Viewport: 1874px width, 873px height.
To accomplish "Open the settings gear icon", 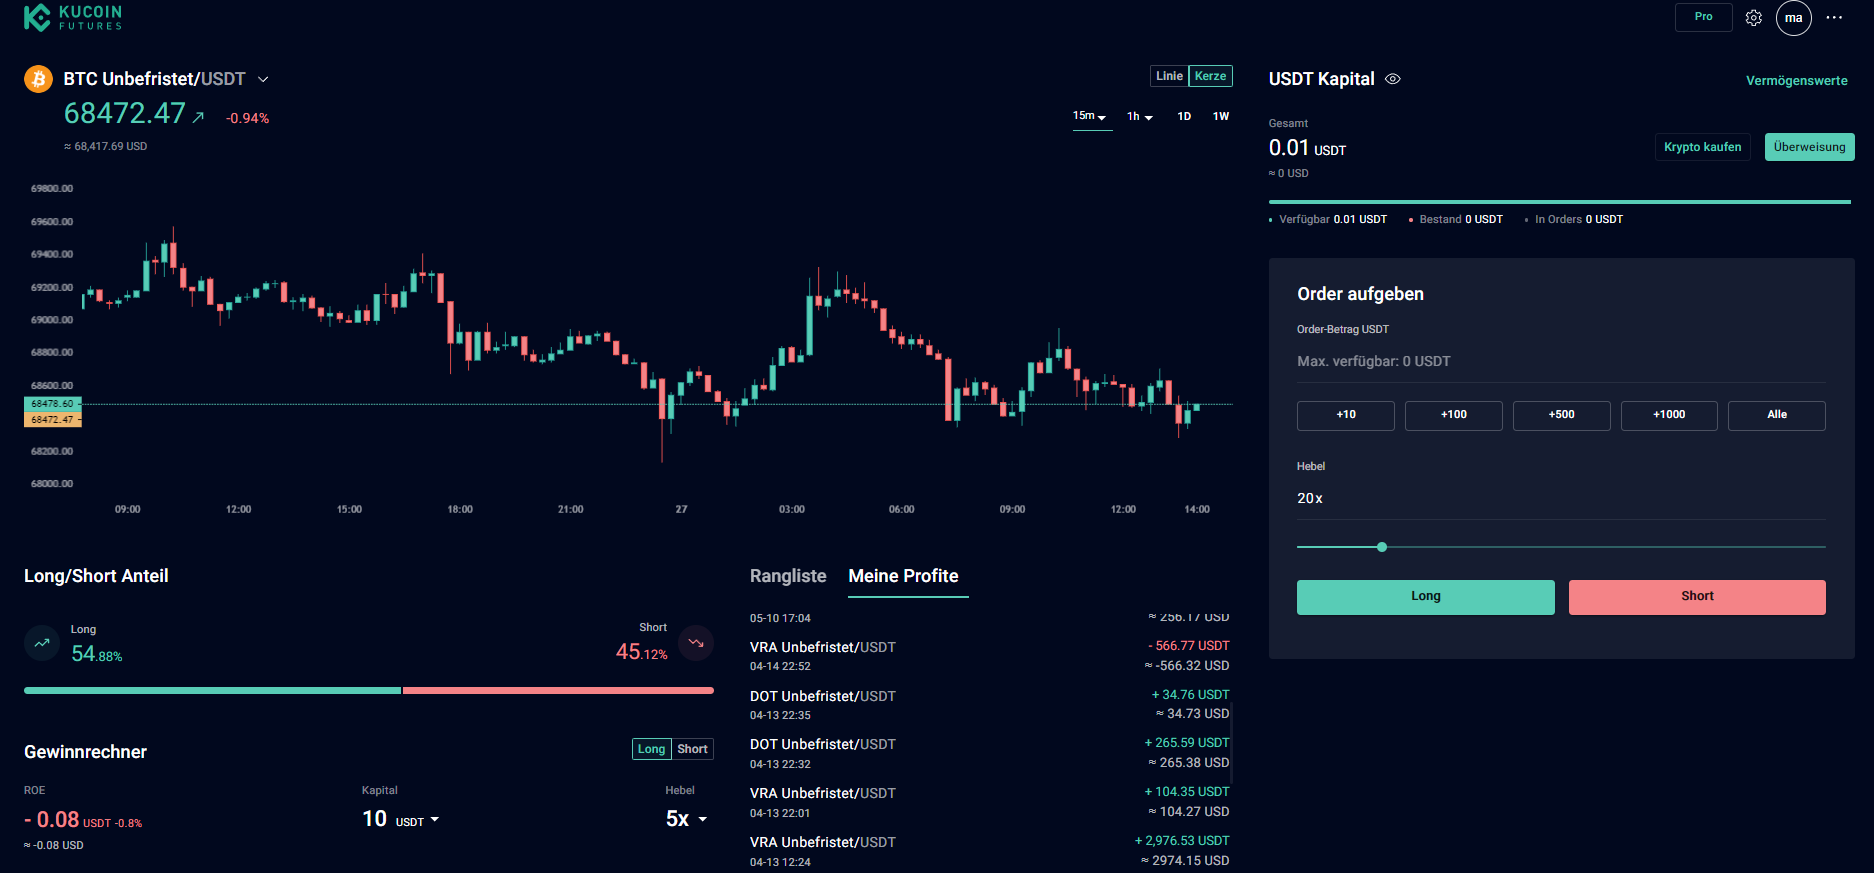I will [x=1753, y=18].
